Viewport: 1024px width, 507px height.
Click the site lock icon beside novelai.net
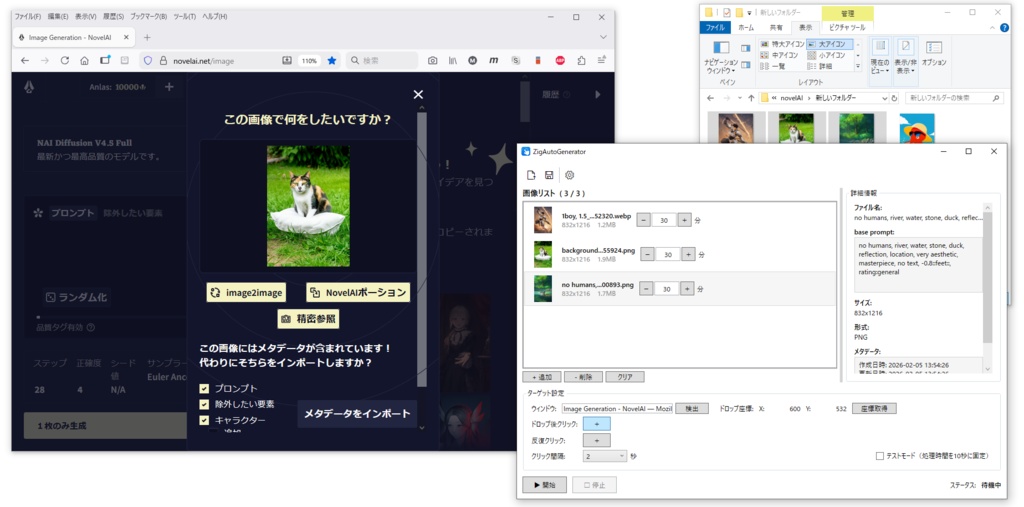[x=163, y=61]
